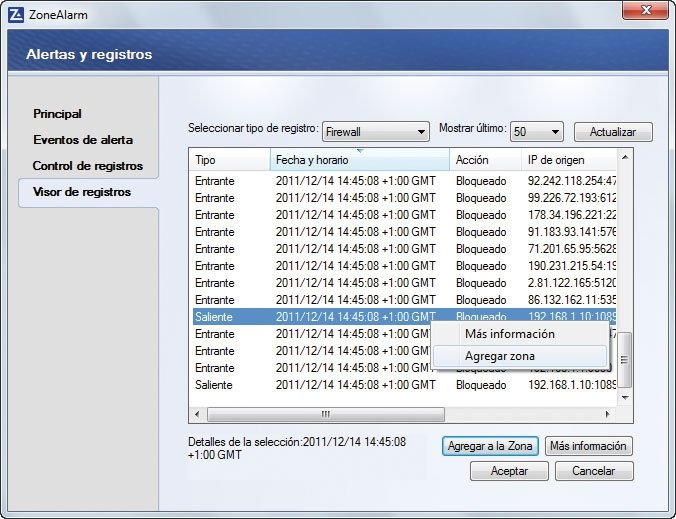
Task: Select log row with IP 91.183.93.141
Action: pos(405,232)
